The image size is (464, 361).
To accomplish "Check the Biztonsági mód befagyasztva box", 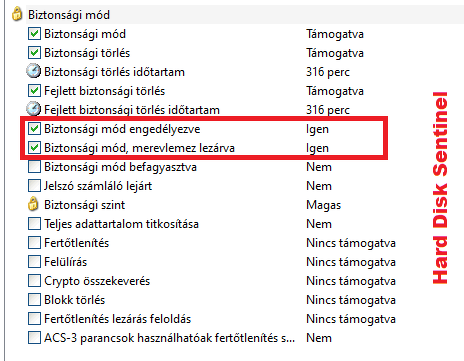I will [x=34, y=167].
